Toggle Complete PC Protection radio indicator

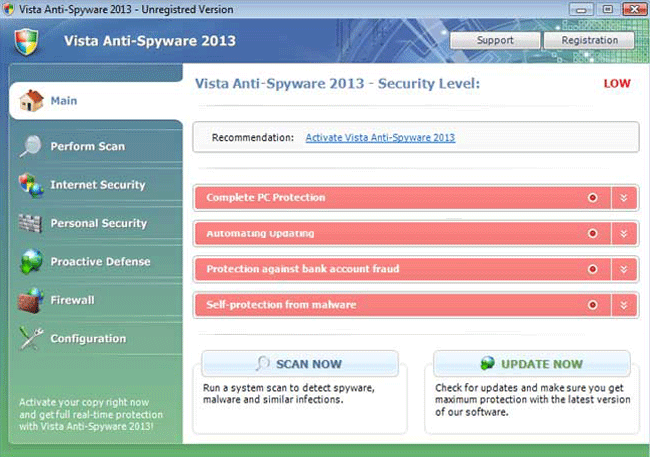[x=592, y=198]
